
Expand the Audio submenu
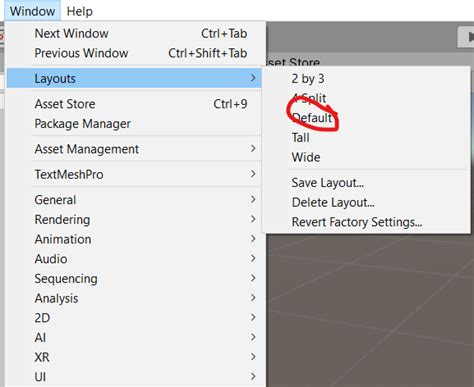pyautogui.click(x=133, y=259)
